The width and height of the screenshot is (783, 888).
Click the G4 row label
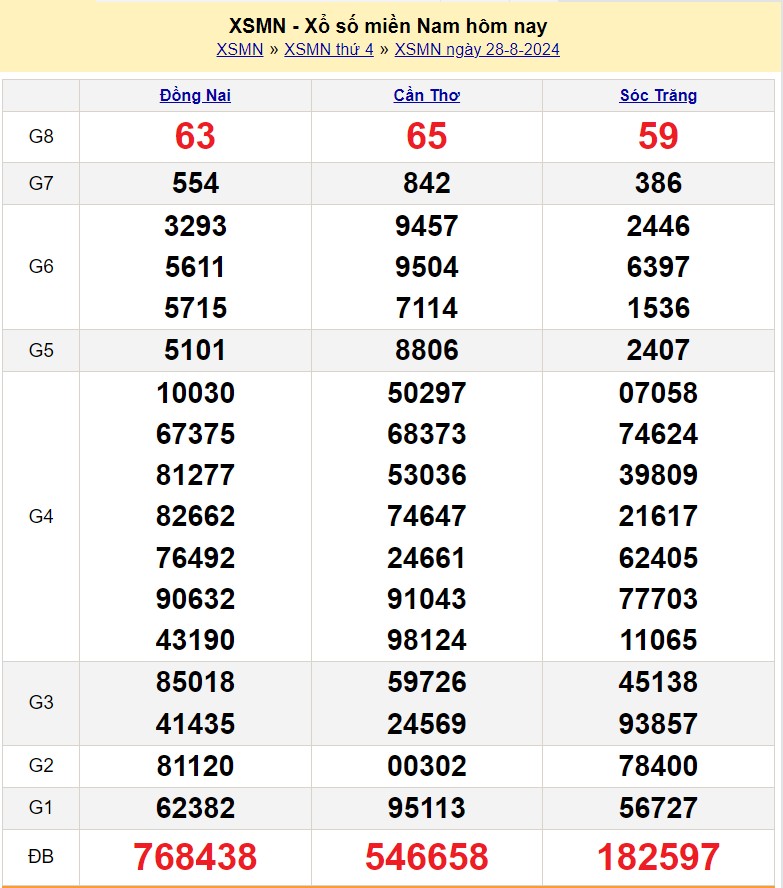41,516
